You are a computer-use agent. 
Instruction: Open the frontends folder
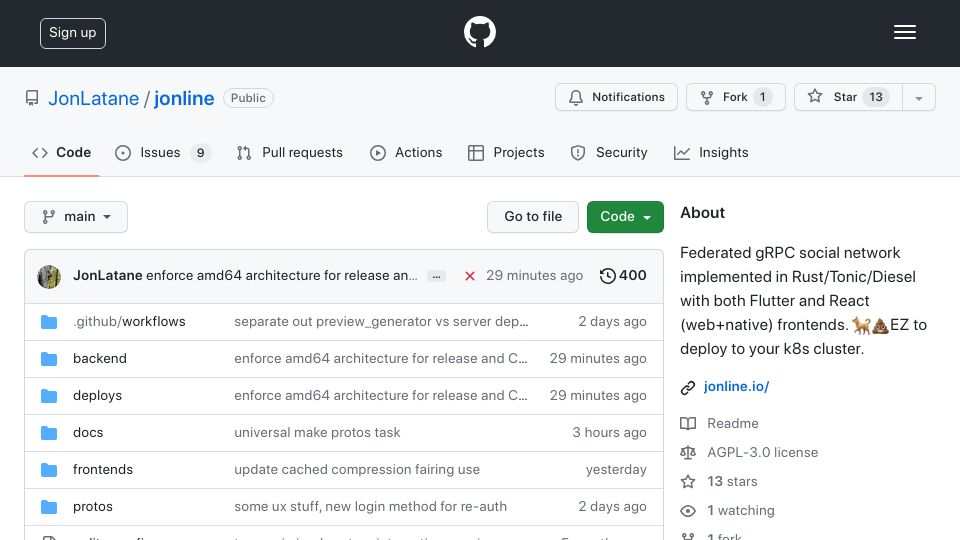pyautogui.click(x=103, y=470)
